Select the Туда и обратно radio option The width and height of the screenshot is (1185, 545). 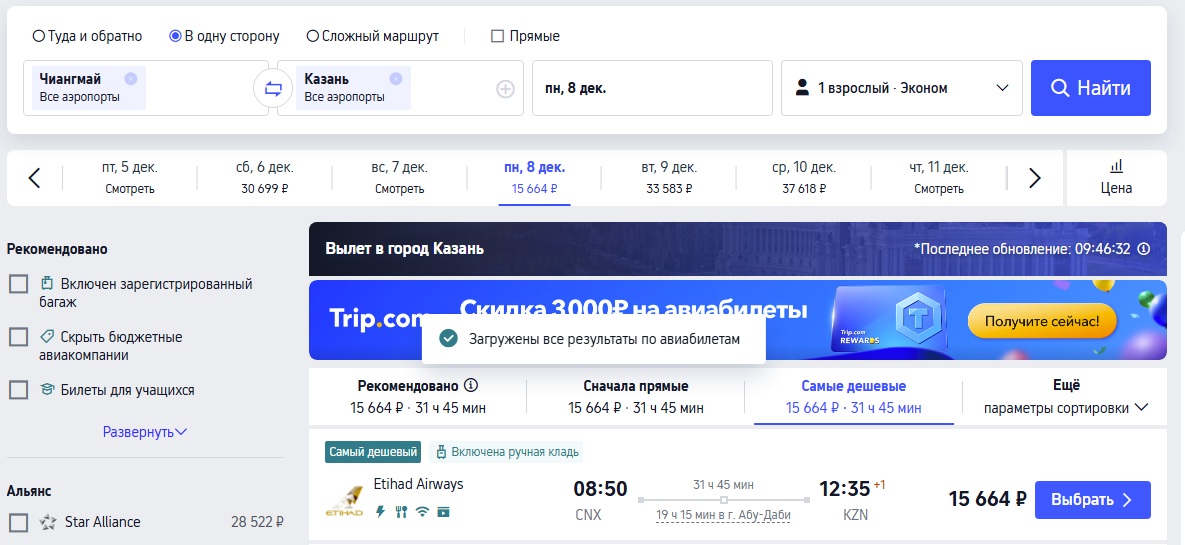coord(39,36)
